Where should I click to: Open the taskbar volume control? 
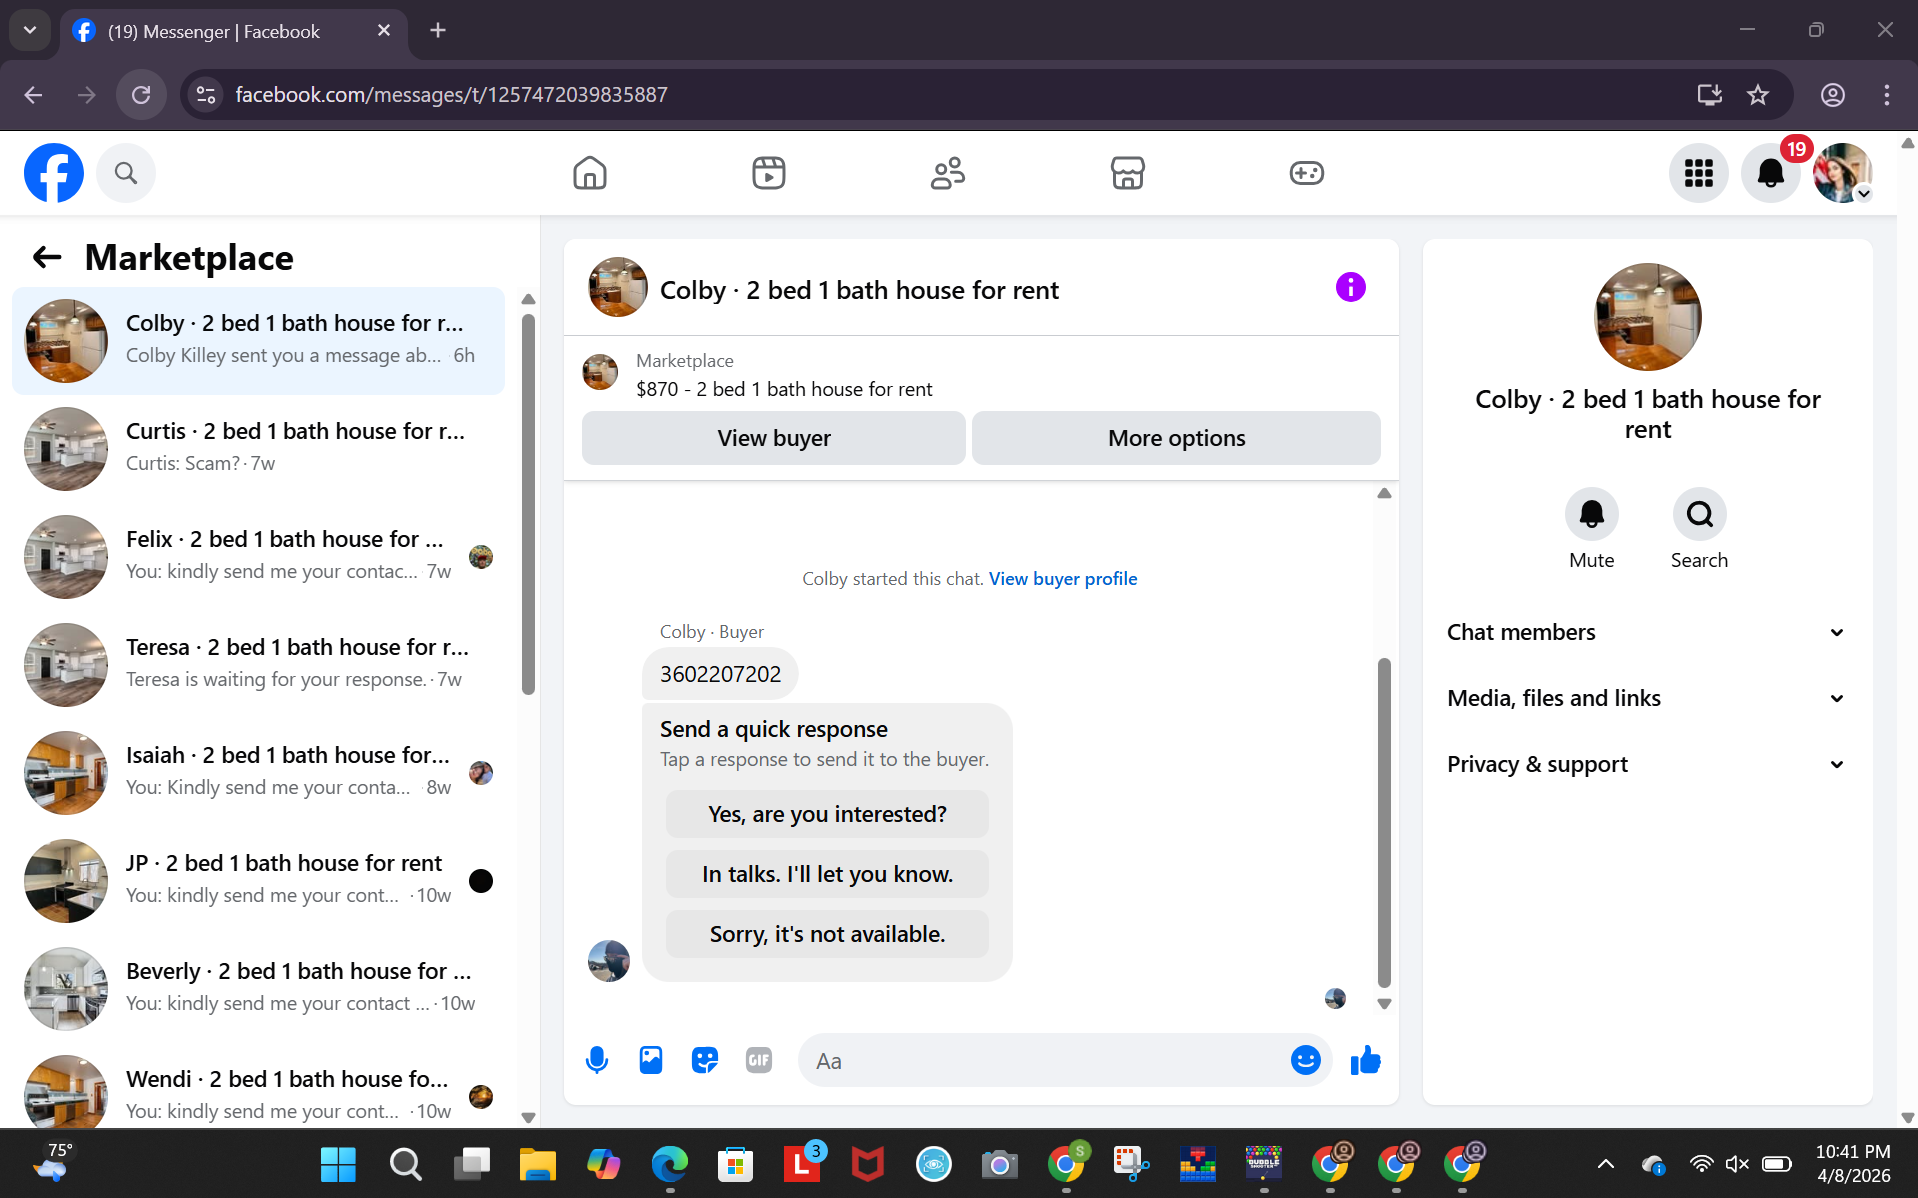click(1737, 1164)
